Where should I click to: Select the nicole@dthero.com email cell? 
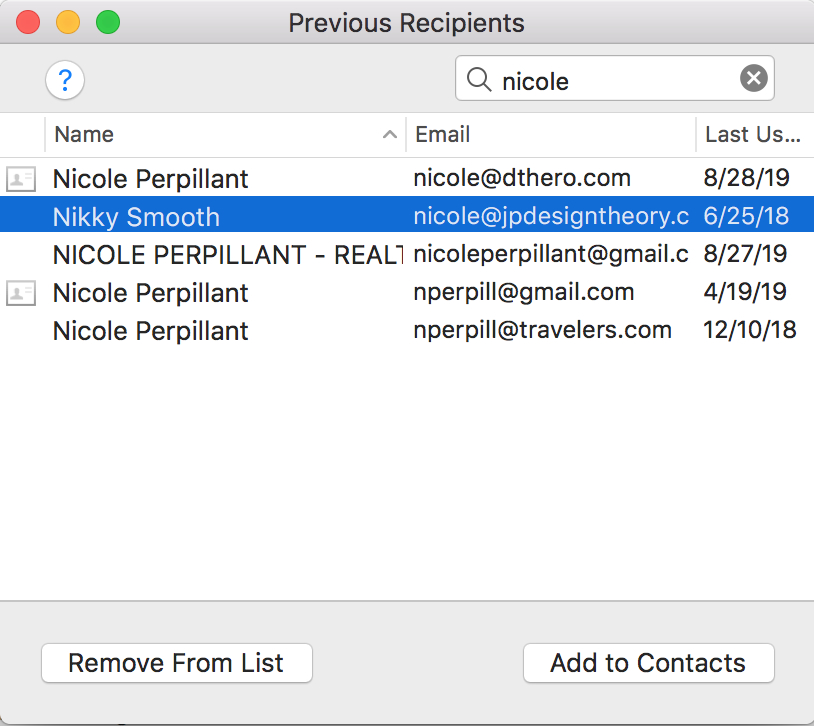[x=522, y=179]
